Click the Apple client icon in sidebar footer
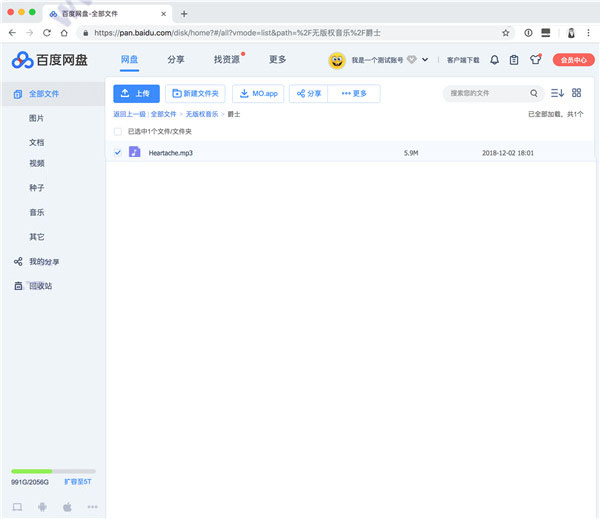This screenshot has width=600, height=519. click(x=67, y=507)
